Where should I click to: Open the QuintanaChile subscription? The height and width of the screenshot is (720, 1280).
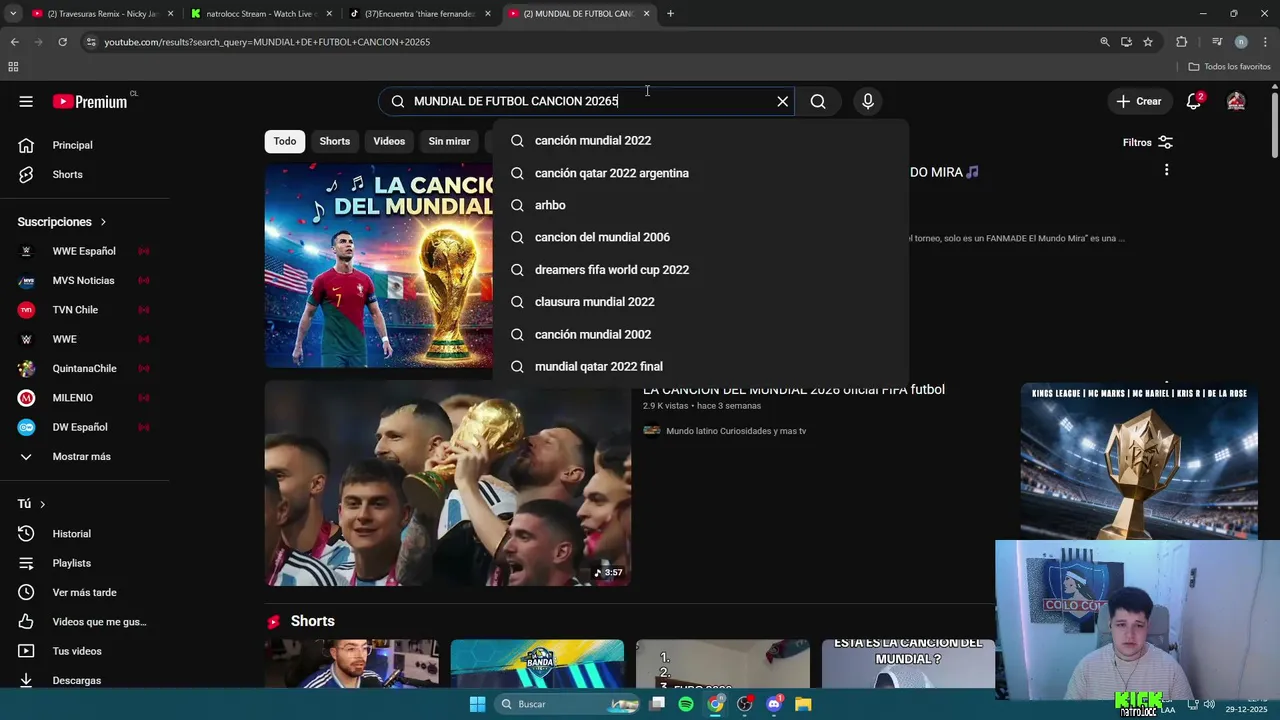coord(85,368)
